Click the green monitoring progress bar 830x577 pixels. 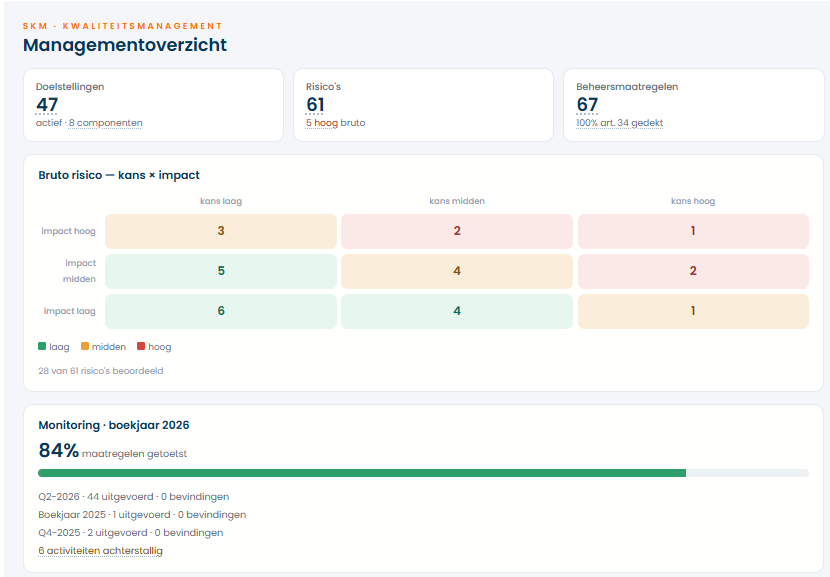coord(362,473)
